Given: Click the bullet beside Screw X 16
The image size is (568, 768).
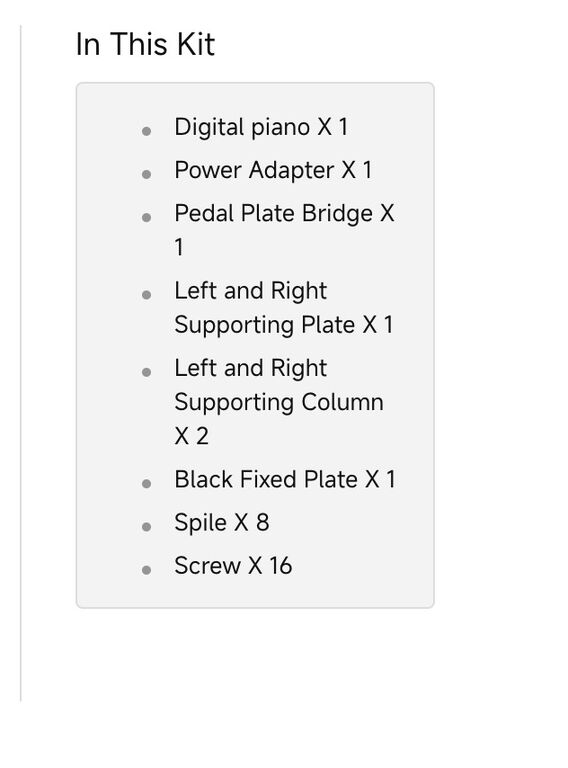Looking at the screenshot, I should [146, 570].
